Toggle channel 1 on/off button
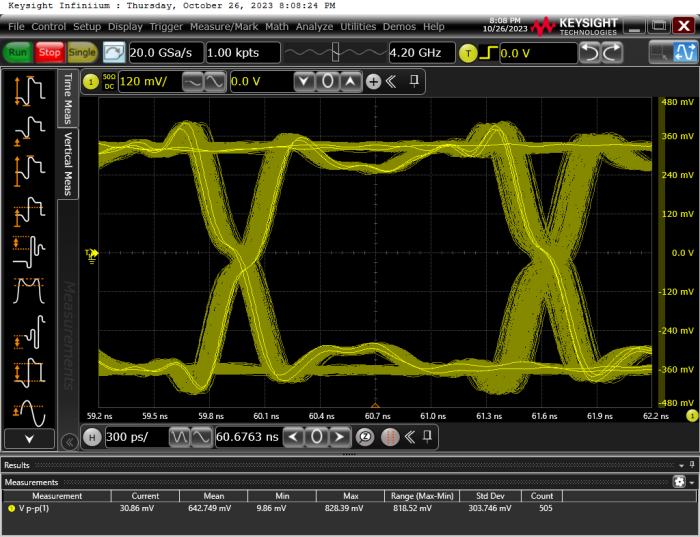This screenshot has height=537, width=700. click(91, 81)
